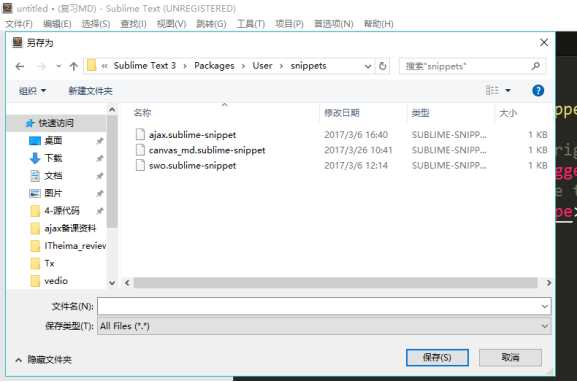Select canvas_md.sublime-snippet file

[x=207, y=150]
